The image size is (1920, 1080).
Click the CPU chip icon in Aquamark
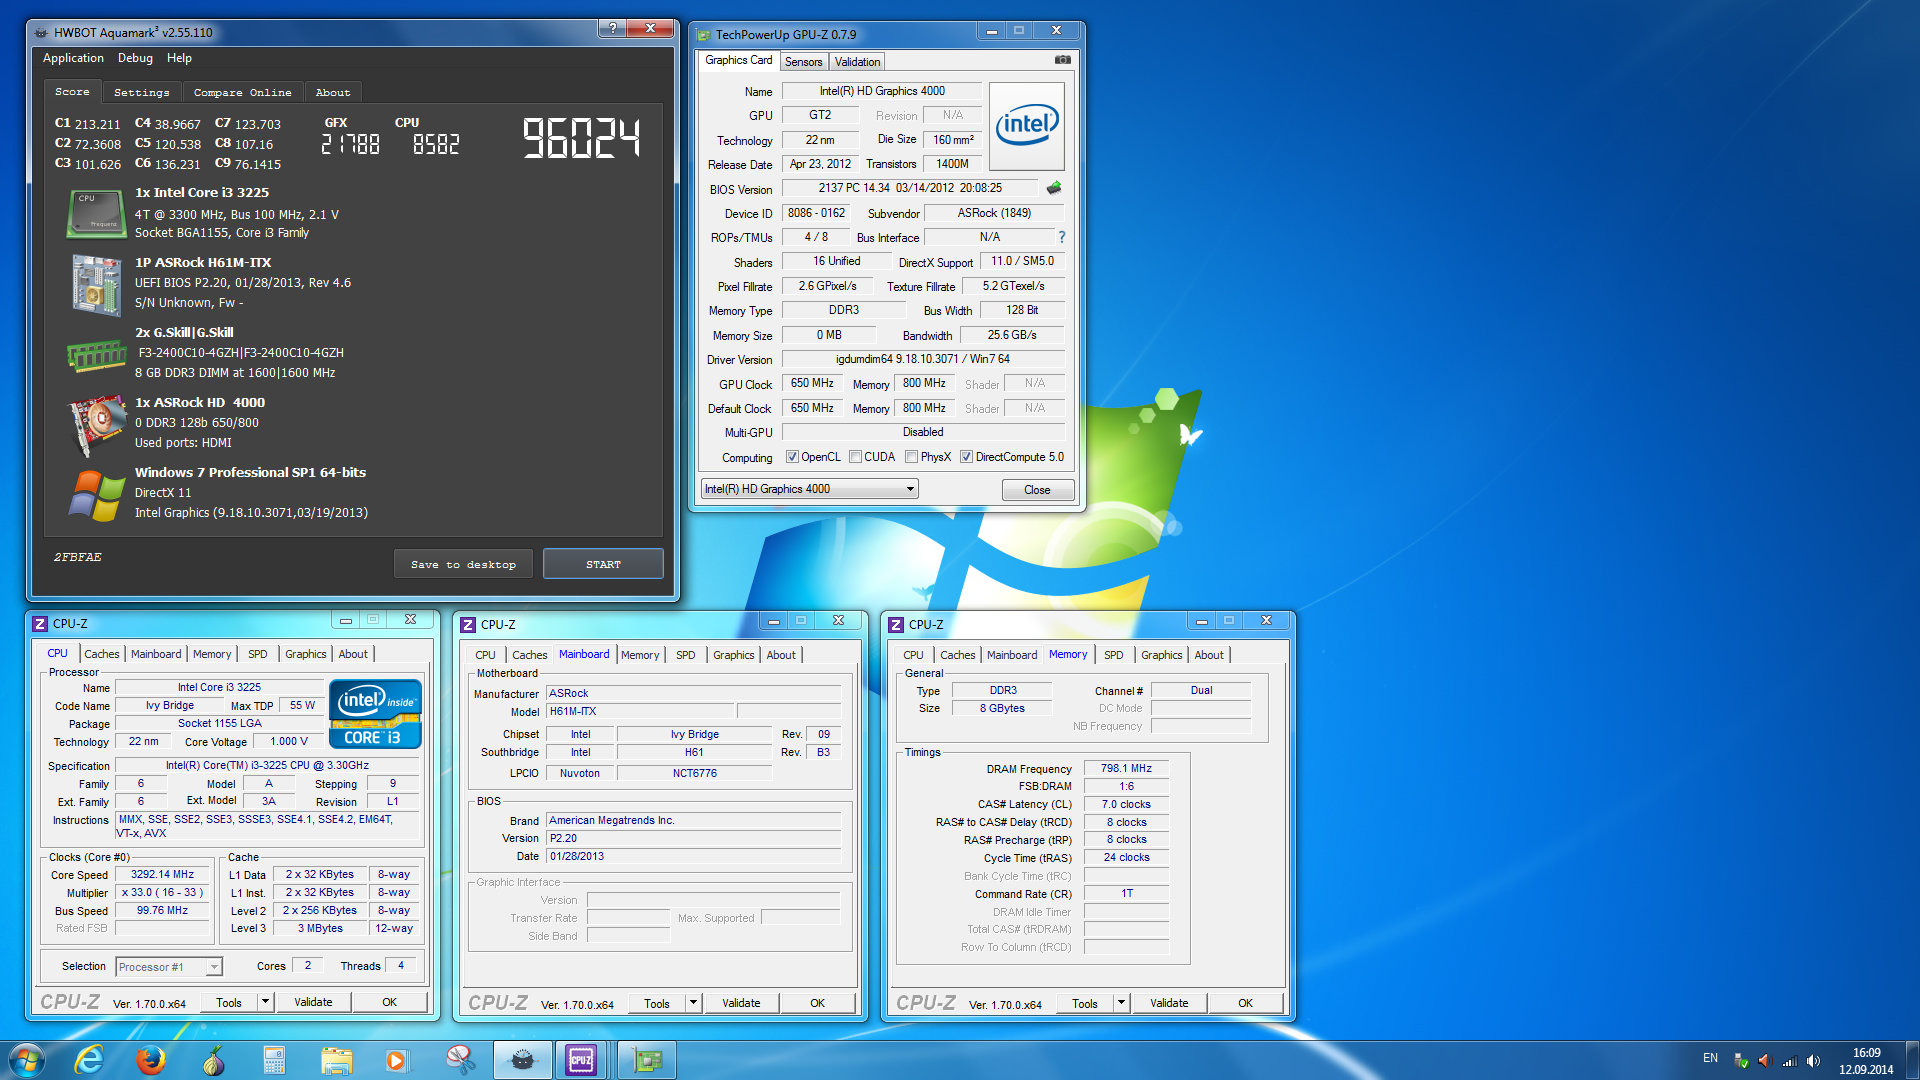[x=96, y=214]
